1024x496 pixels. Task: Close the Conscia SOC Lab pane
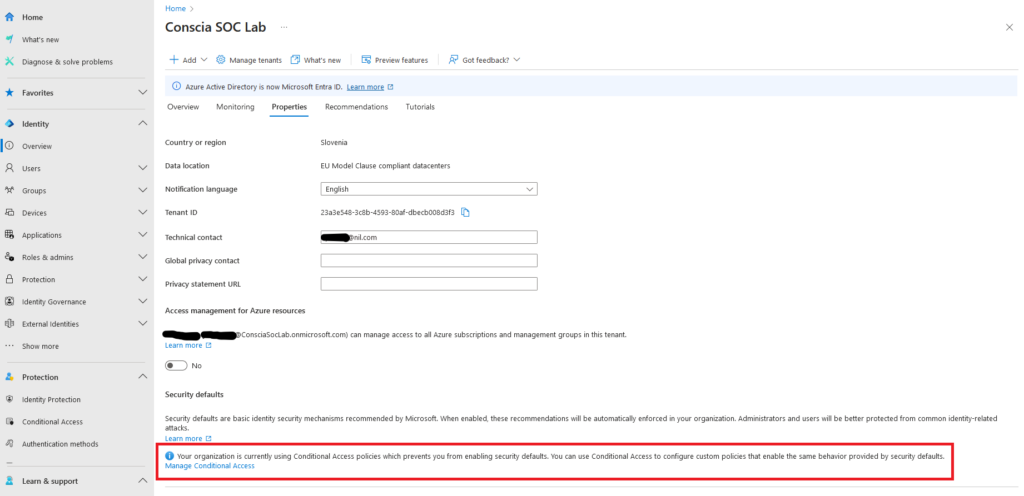1009,27
